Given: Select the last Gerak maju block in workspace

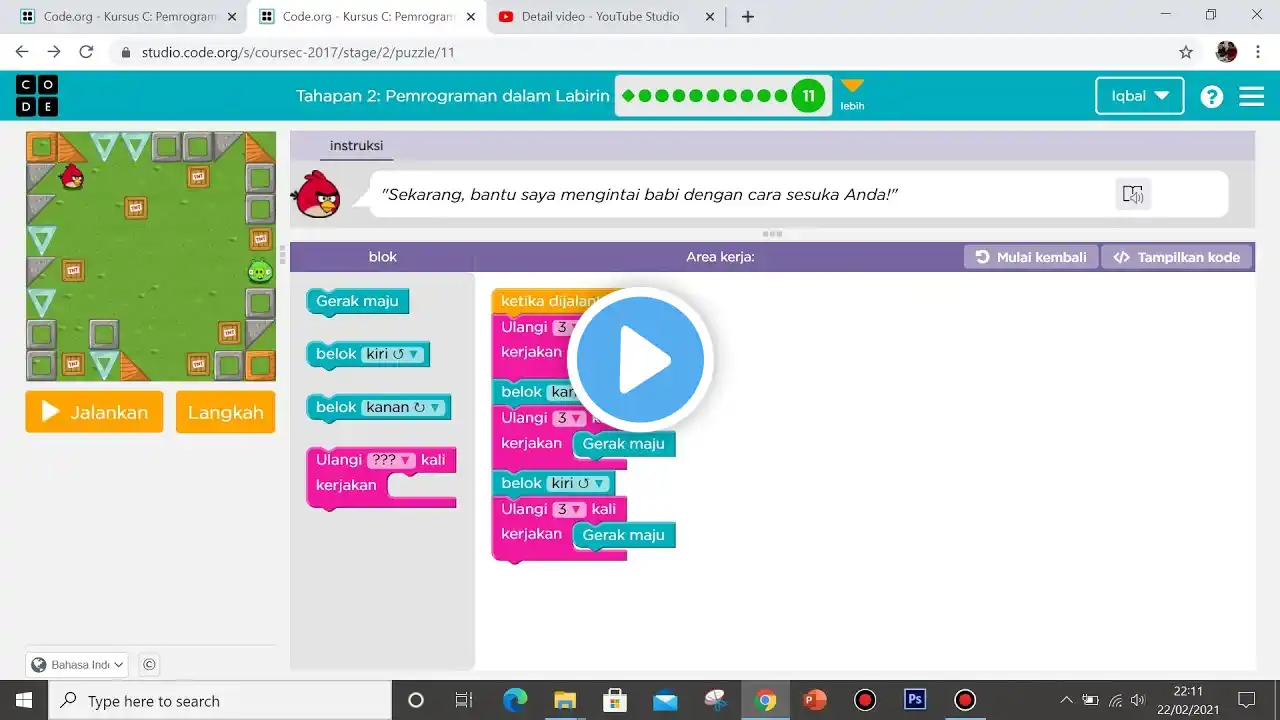Looking at the screenshot, I should pyautogui.click(x=624, y=535).
